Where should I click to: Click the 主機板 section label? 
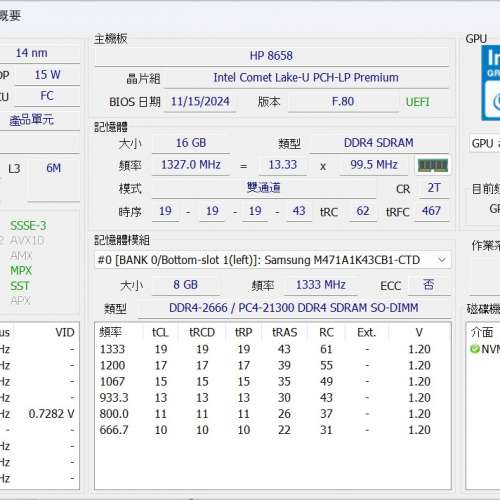coord(111,39)
